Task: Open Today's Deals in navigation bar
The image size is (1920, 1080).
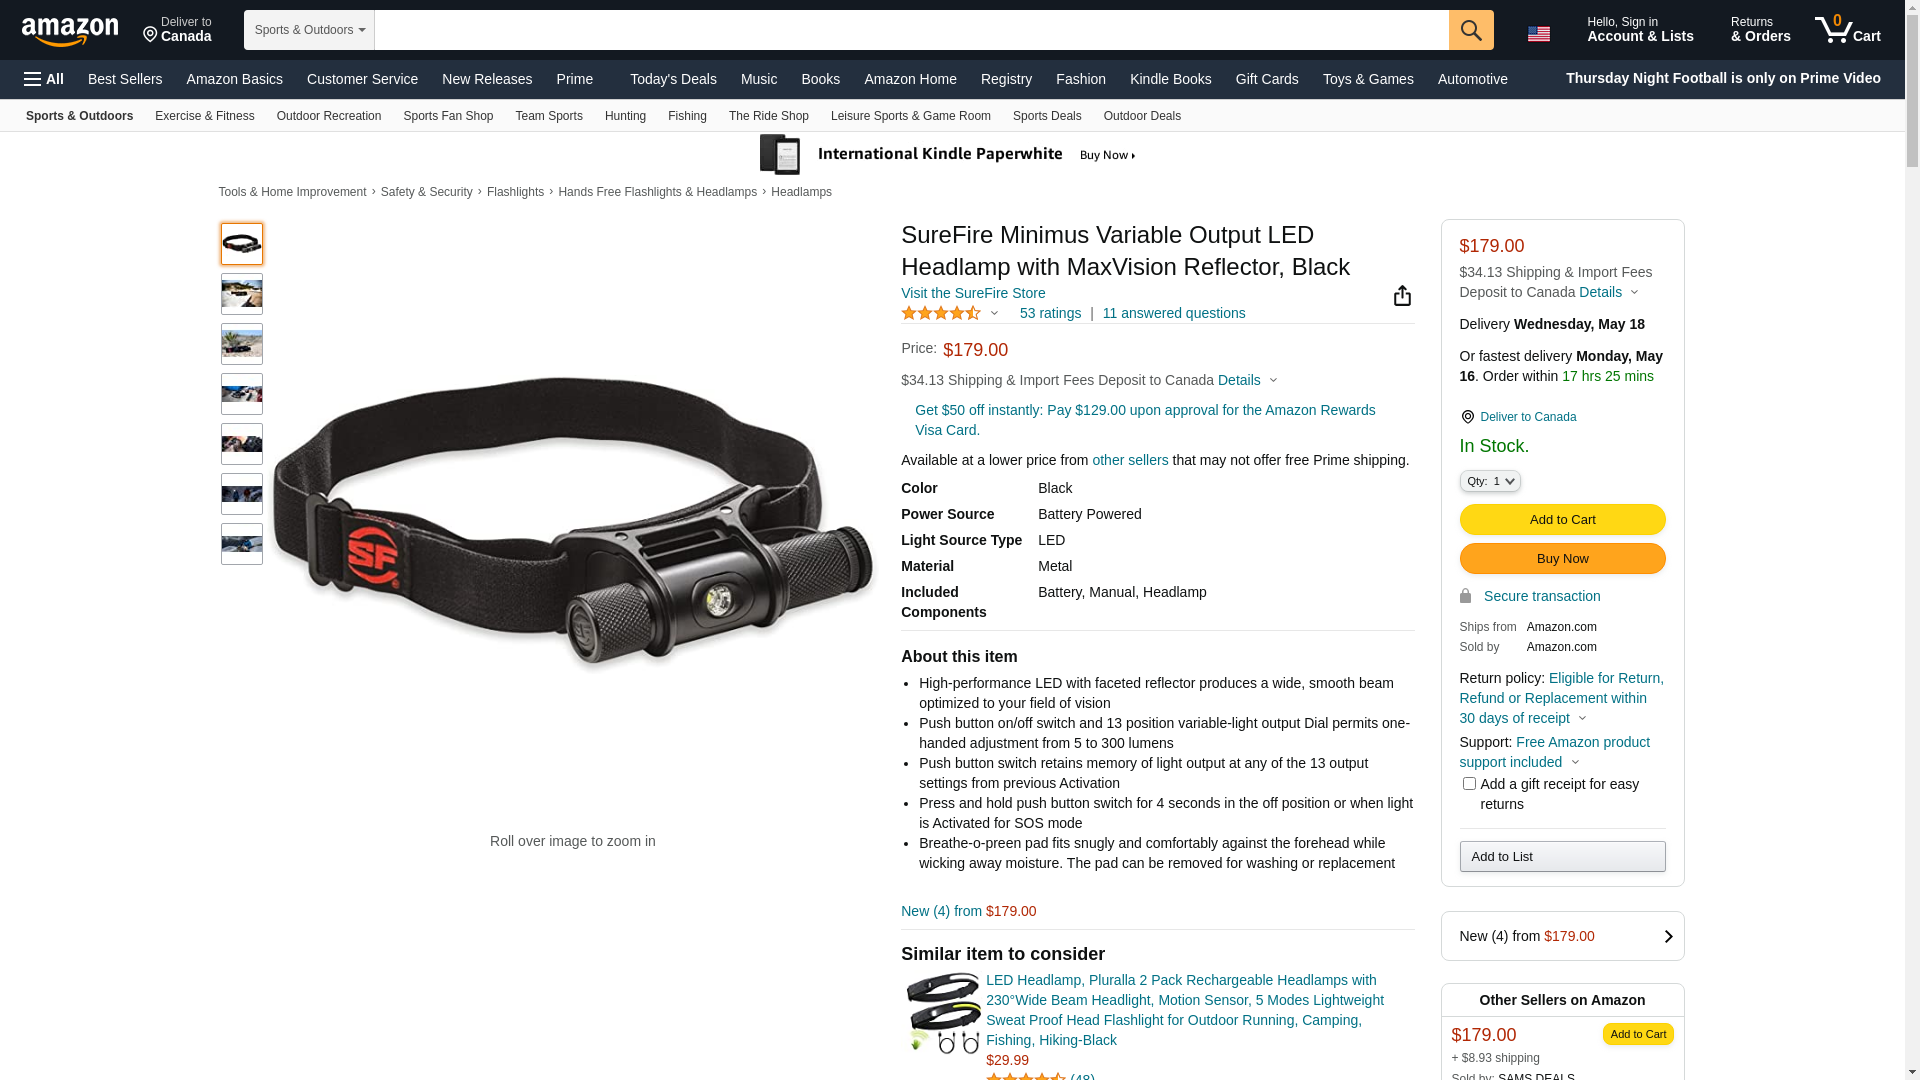Action: point(673,79)
